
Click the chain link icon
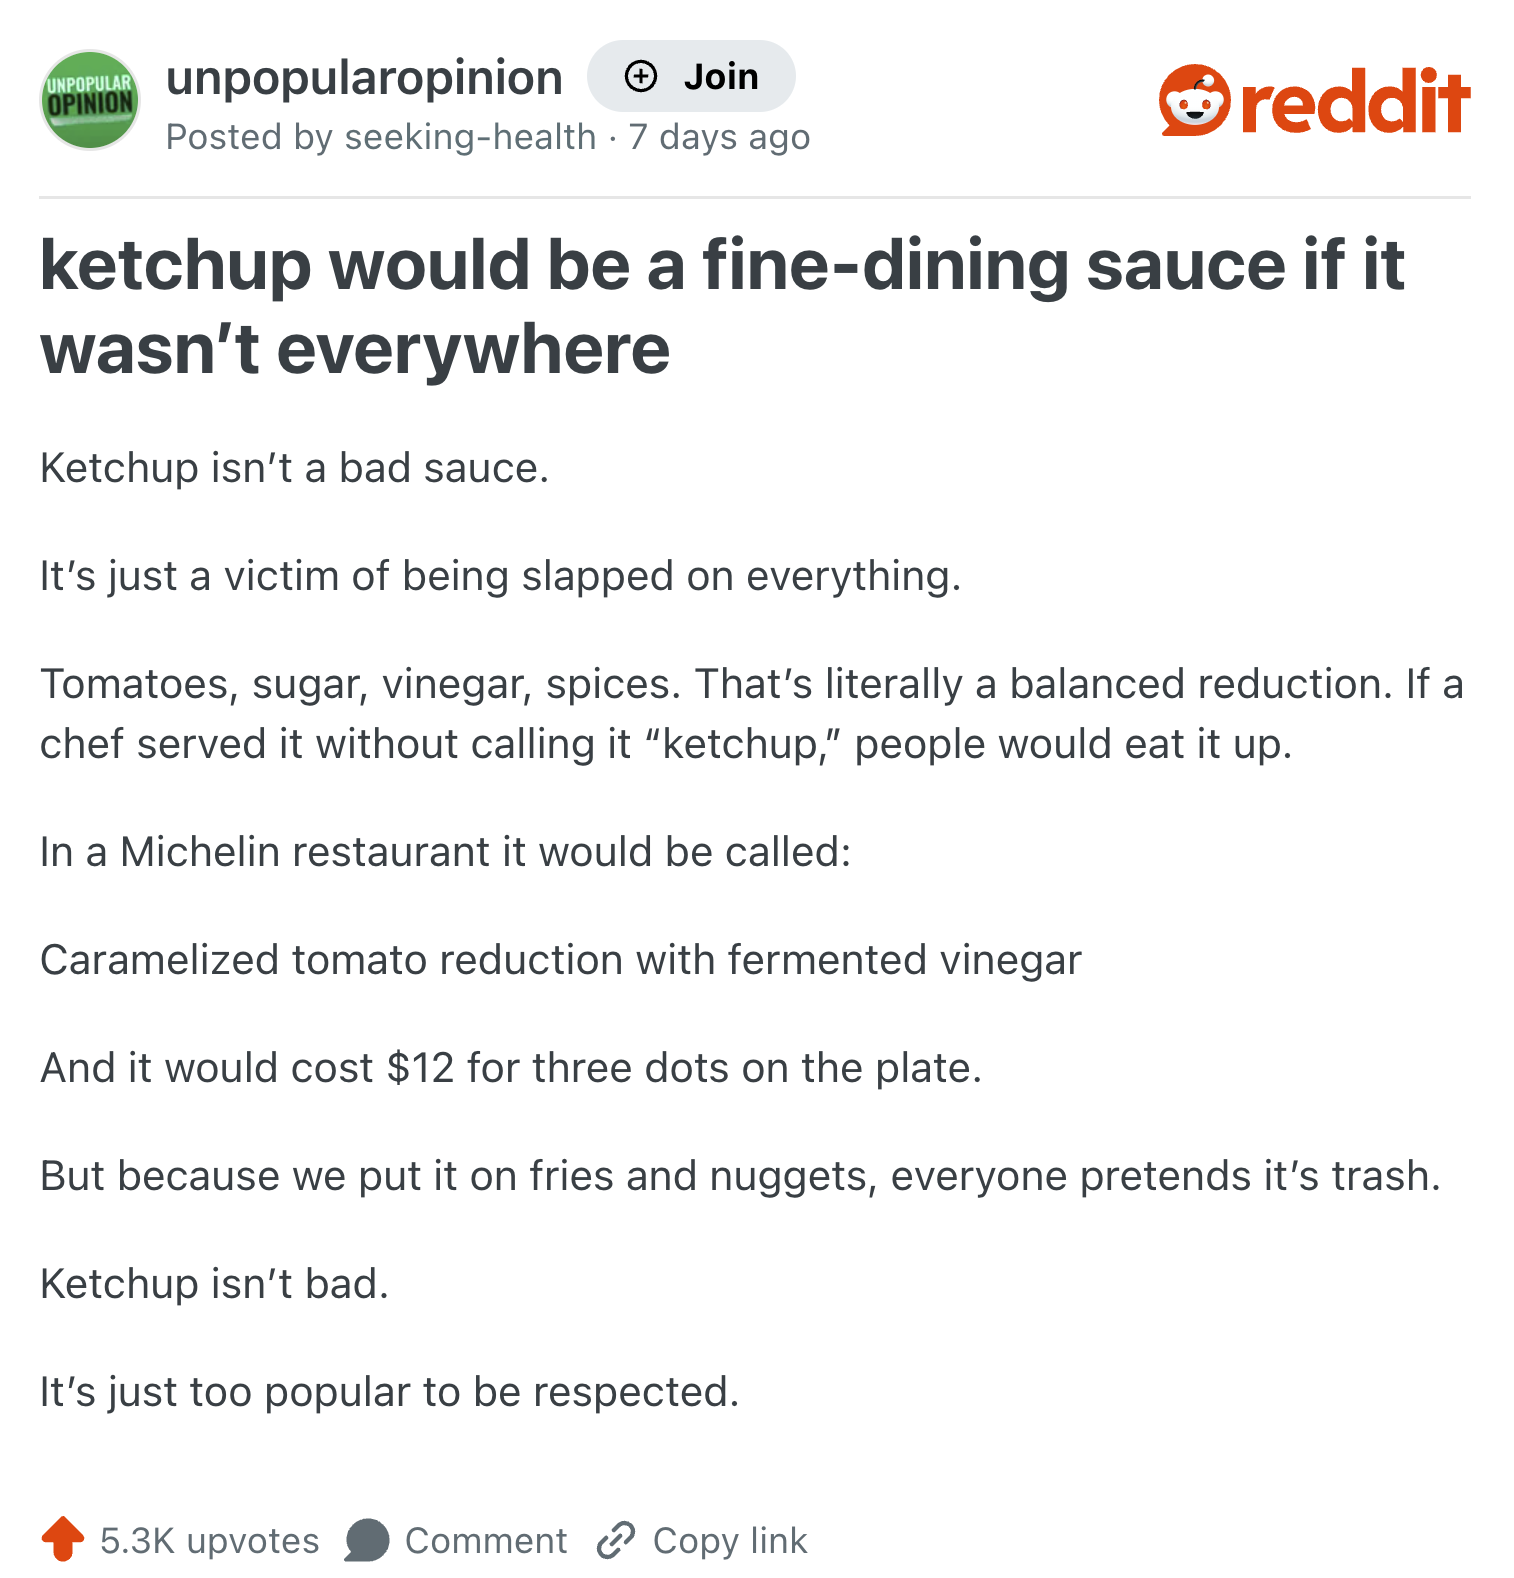coord(616,1540)
